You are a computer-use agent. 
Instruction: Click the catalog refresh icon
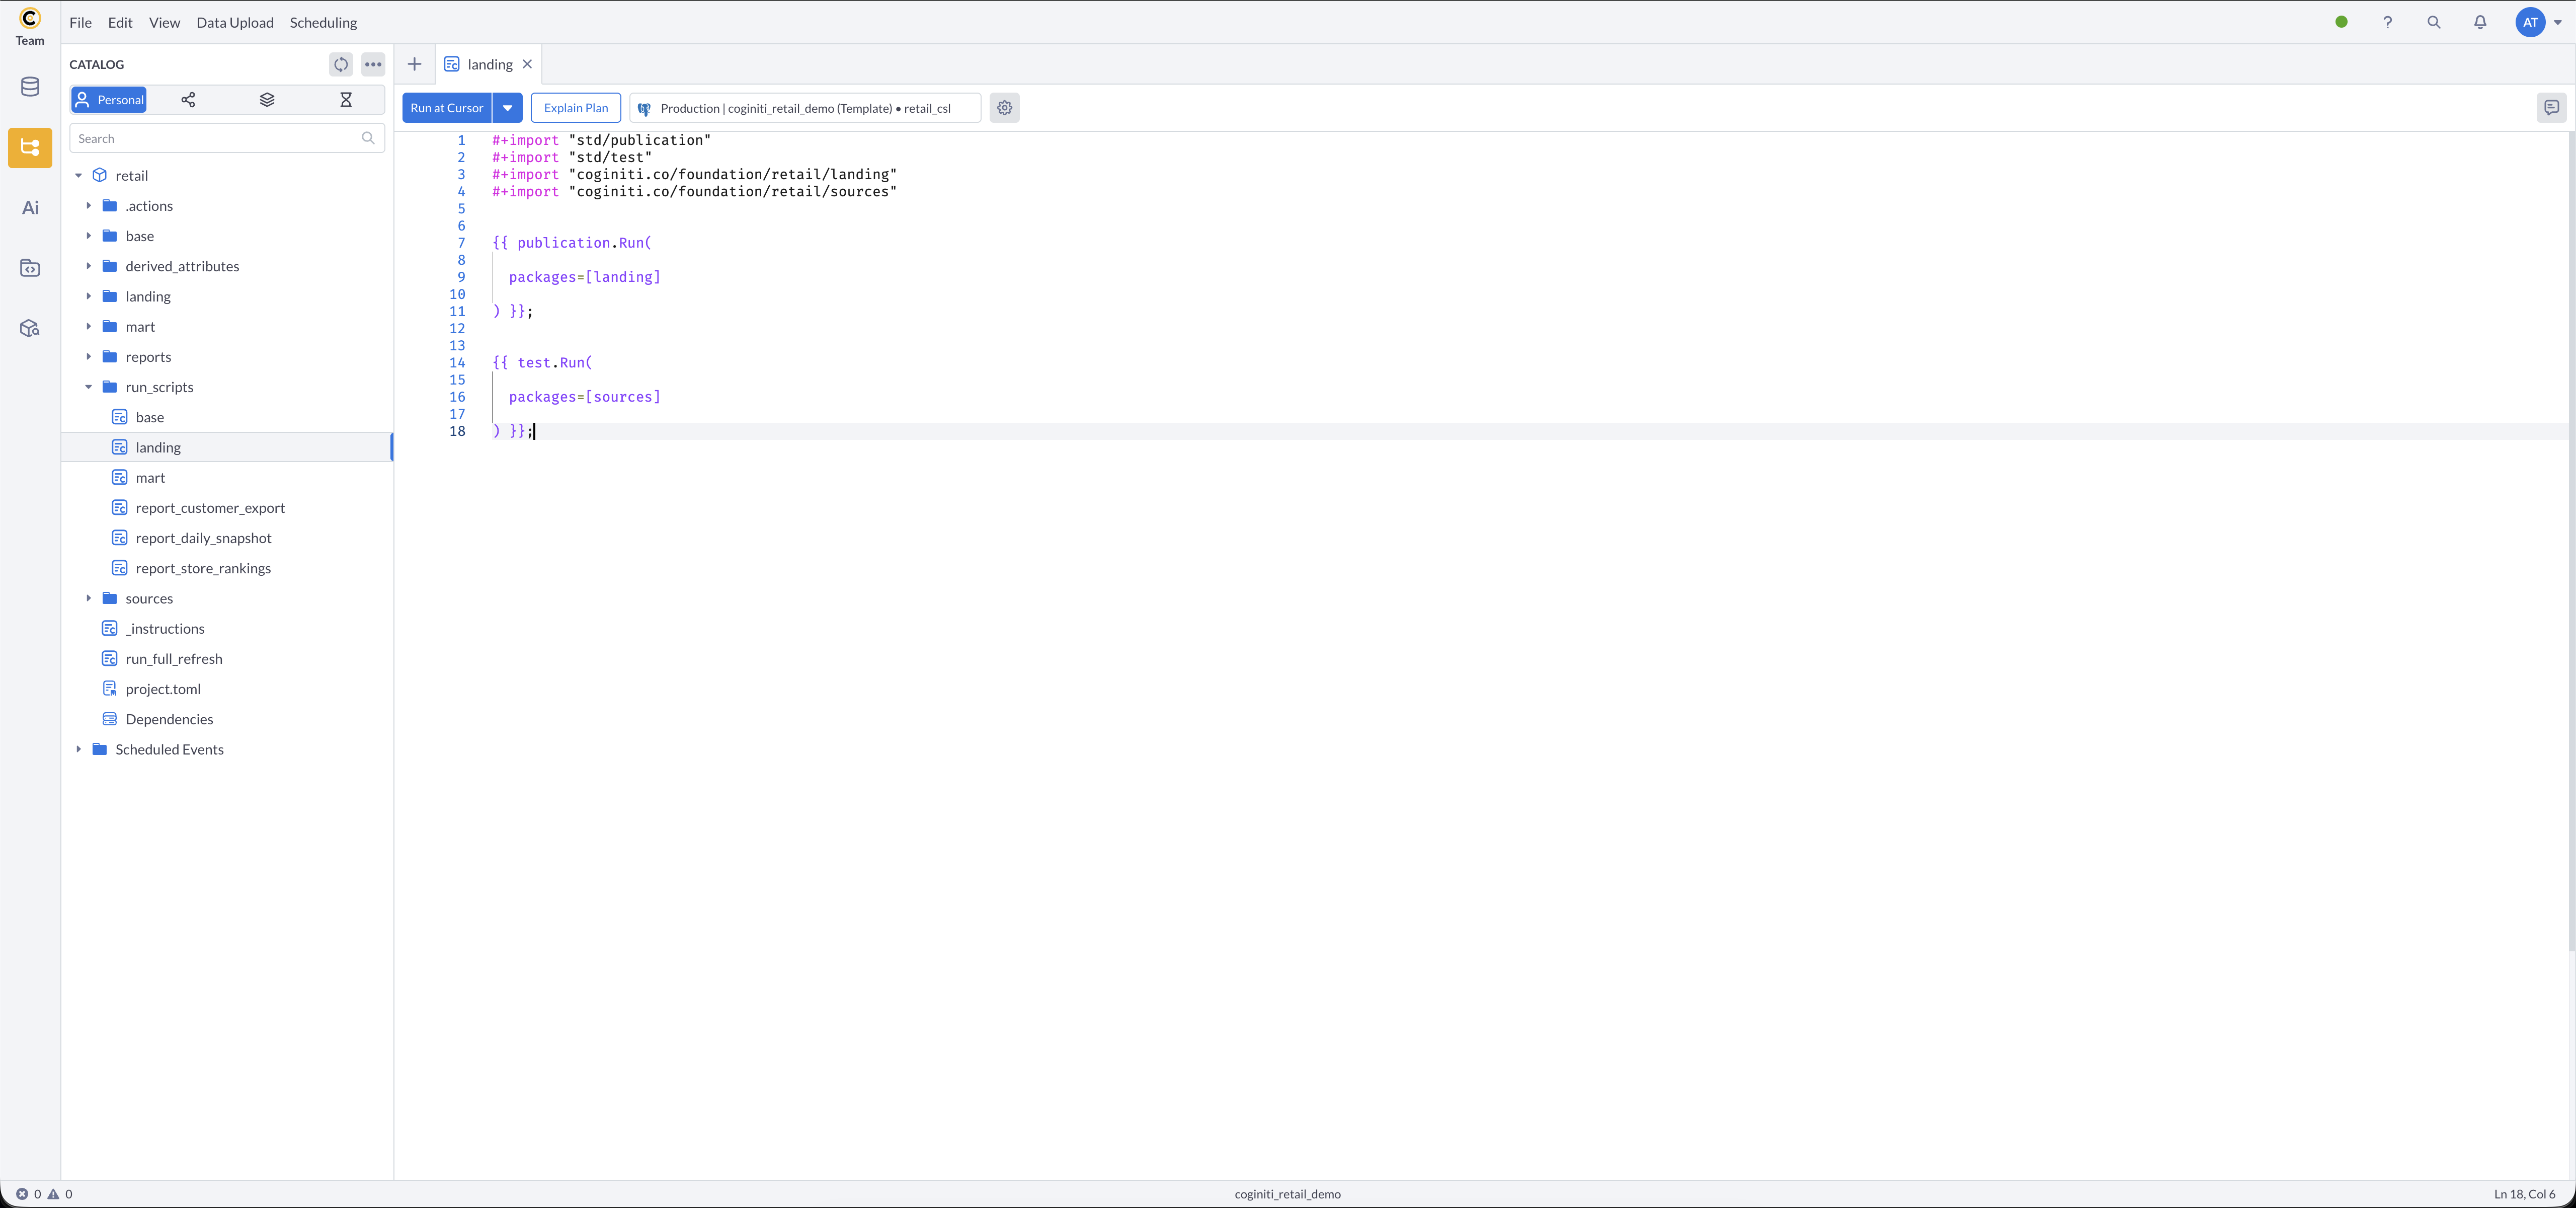tap(341, 64)
